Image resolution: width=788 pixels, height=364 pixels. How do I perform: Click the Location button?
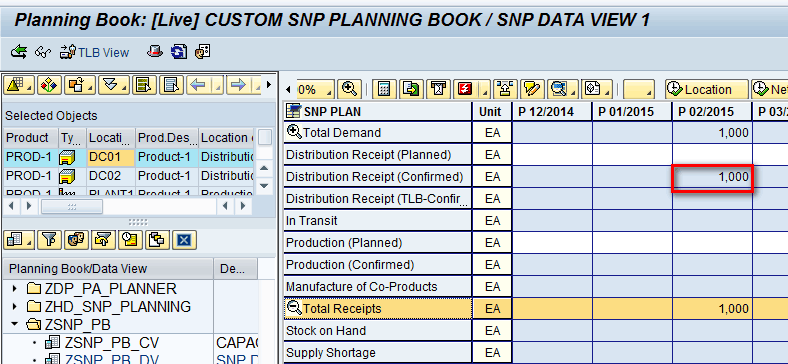point(706,89)
